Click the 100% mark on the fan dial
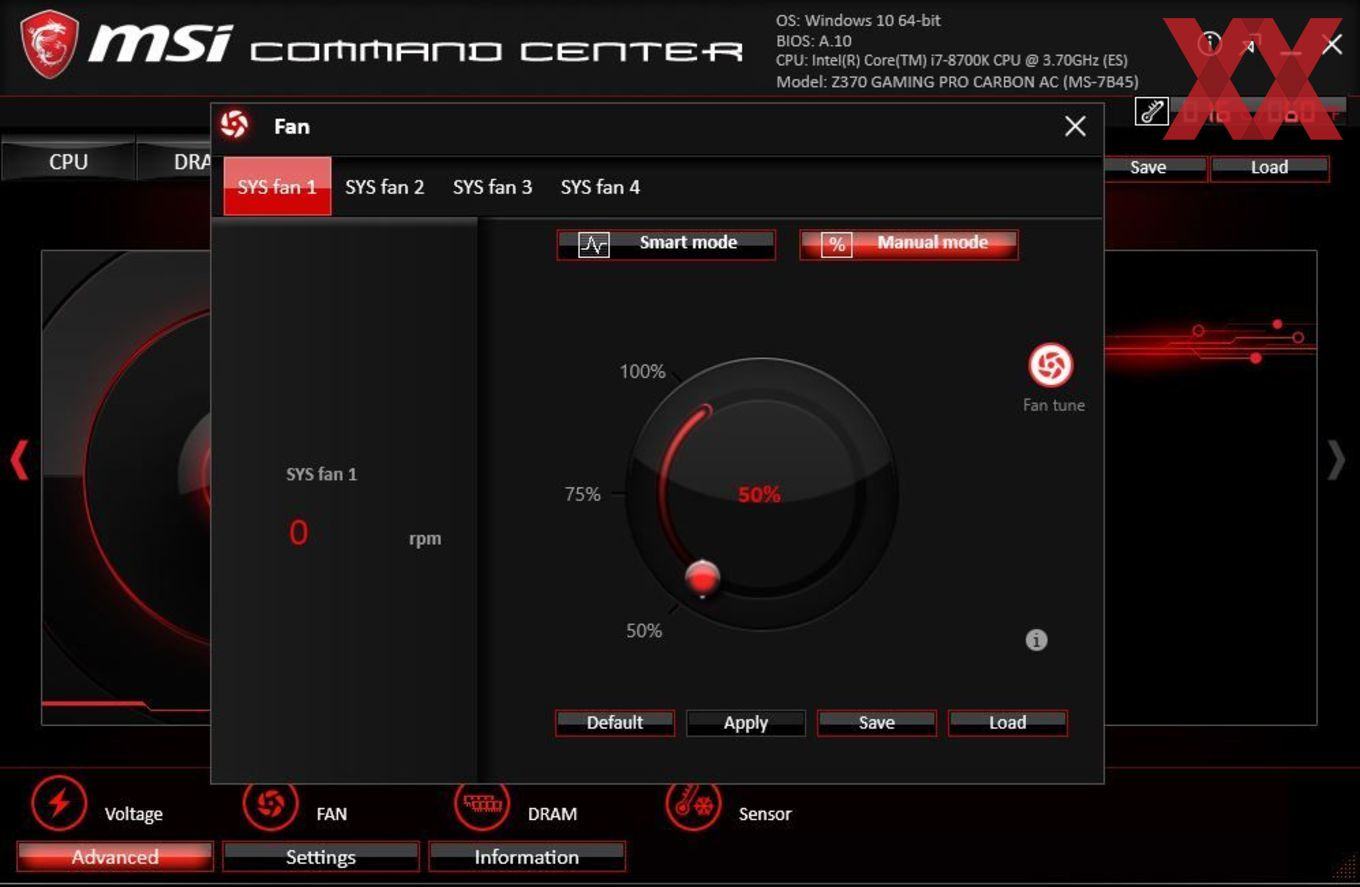 point(642,372)
